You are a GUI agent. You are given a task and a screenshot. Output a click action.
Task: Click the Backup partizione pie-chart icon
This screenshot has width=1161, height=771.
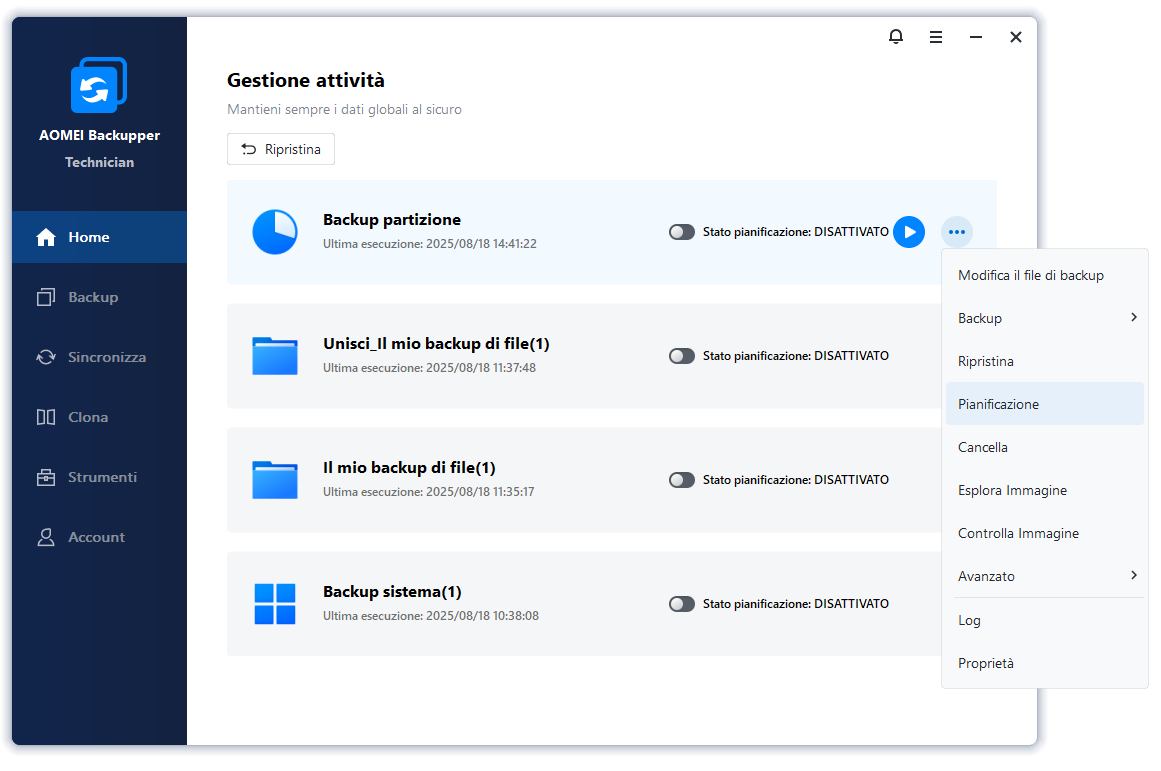(x=274, y=232)
